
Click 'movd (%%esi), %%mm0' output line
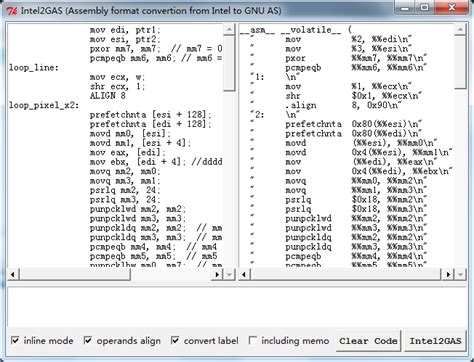tap(361, 143)
